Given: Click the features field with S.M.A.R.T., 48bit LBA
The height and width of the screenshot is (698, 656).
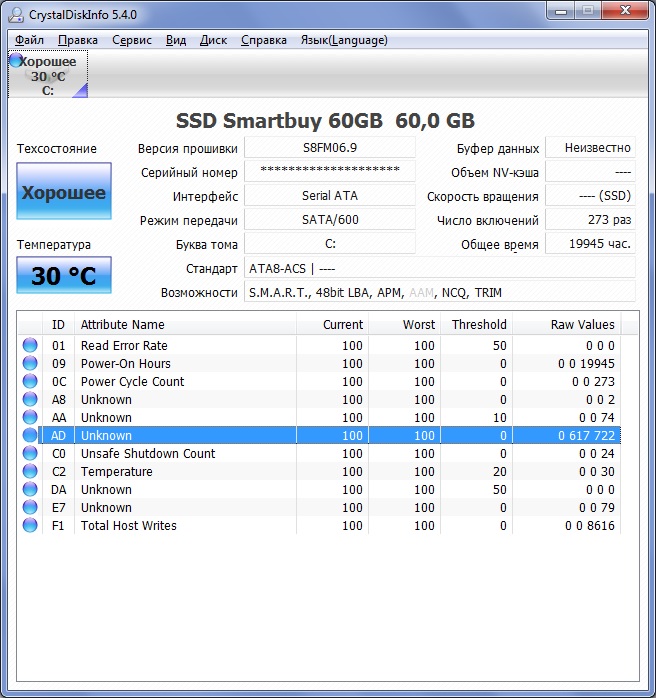Looking at the screenshot, I should point(440,292).
